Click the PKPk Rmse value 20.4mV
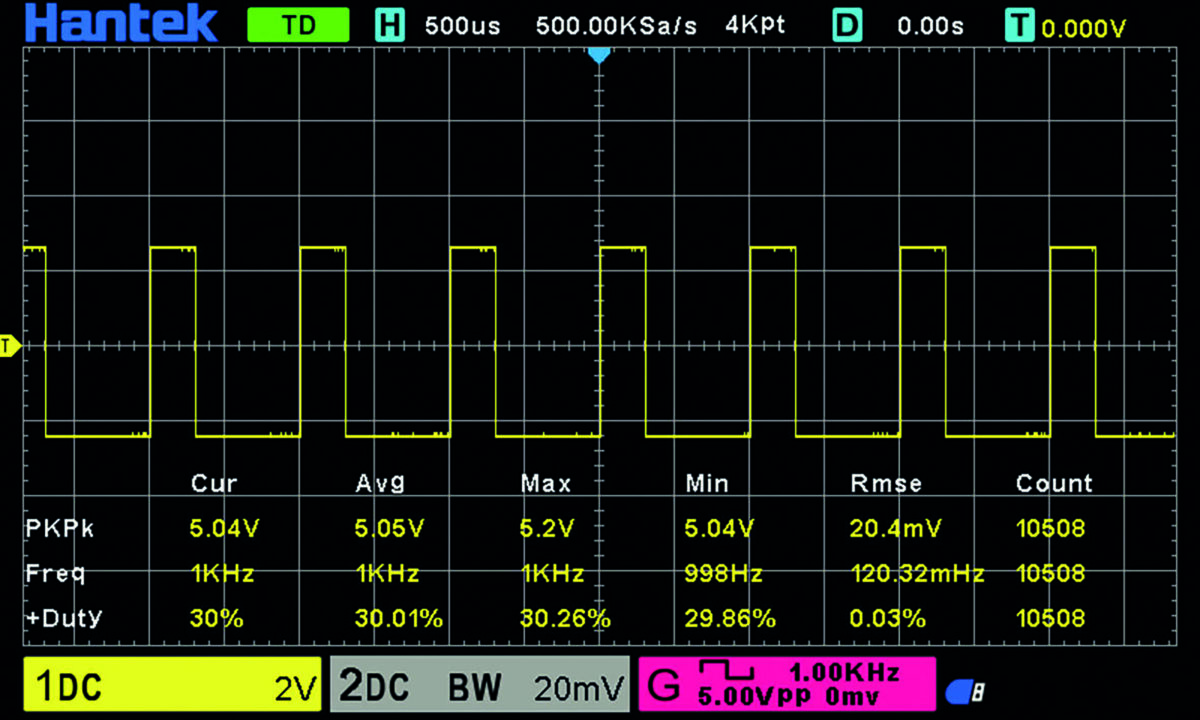This screenshot has width=1200, height=720. pos(895,528)
